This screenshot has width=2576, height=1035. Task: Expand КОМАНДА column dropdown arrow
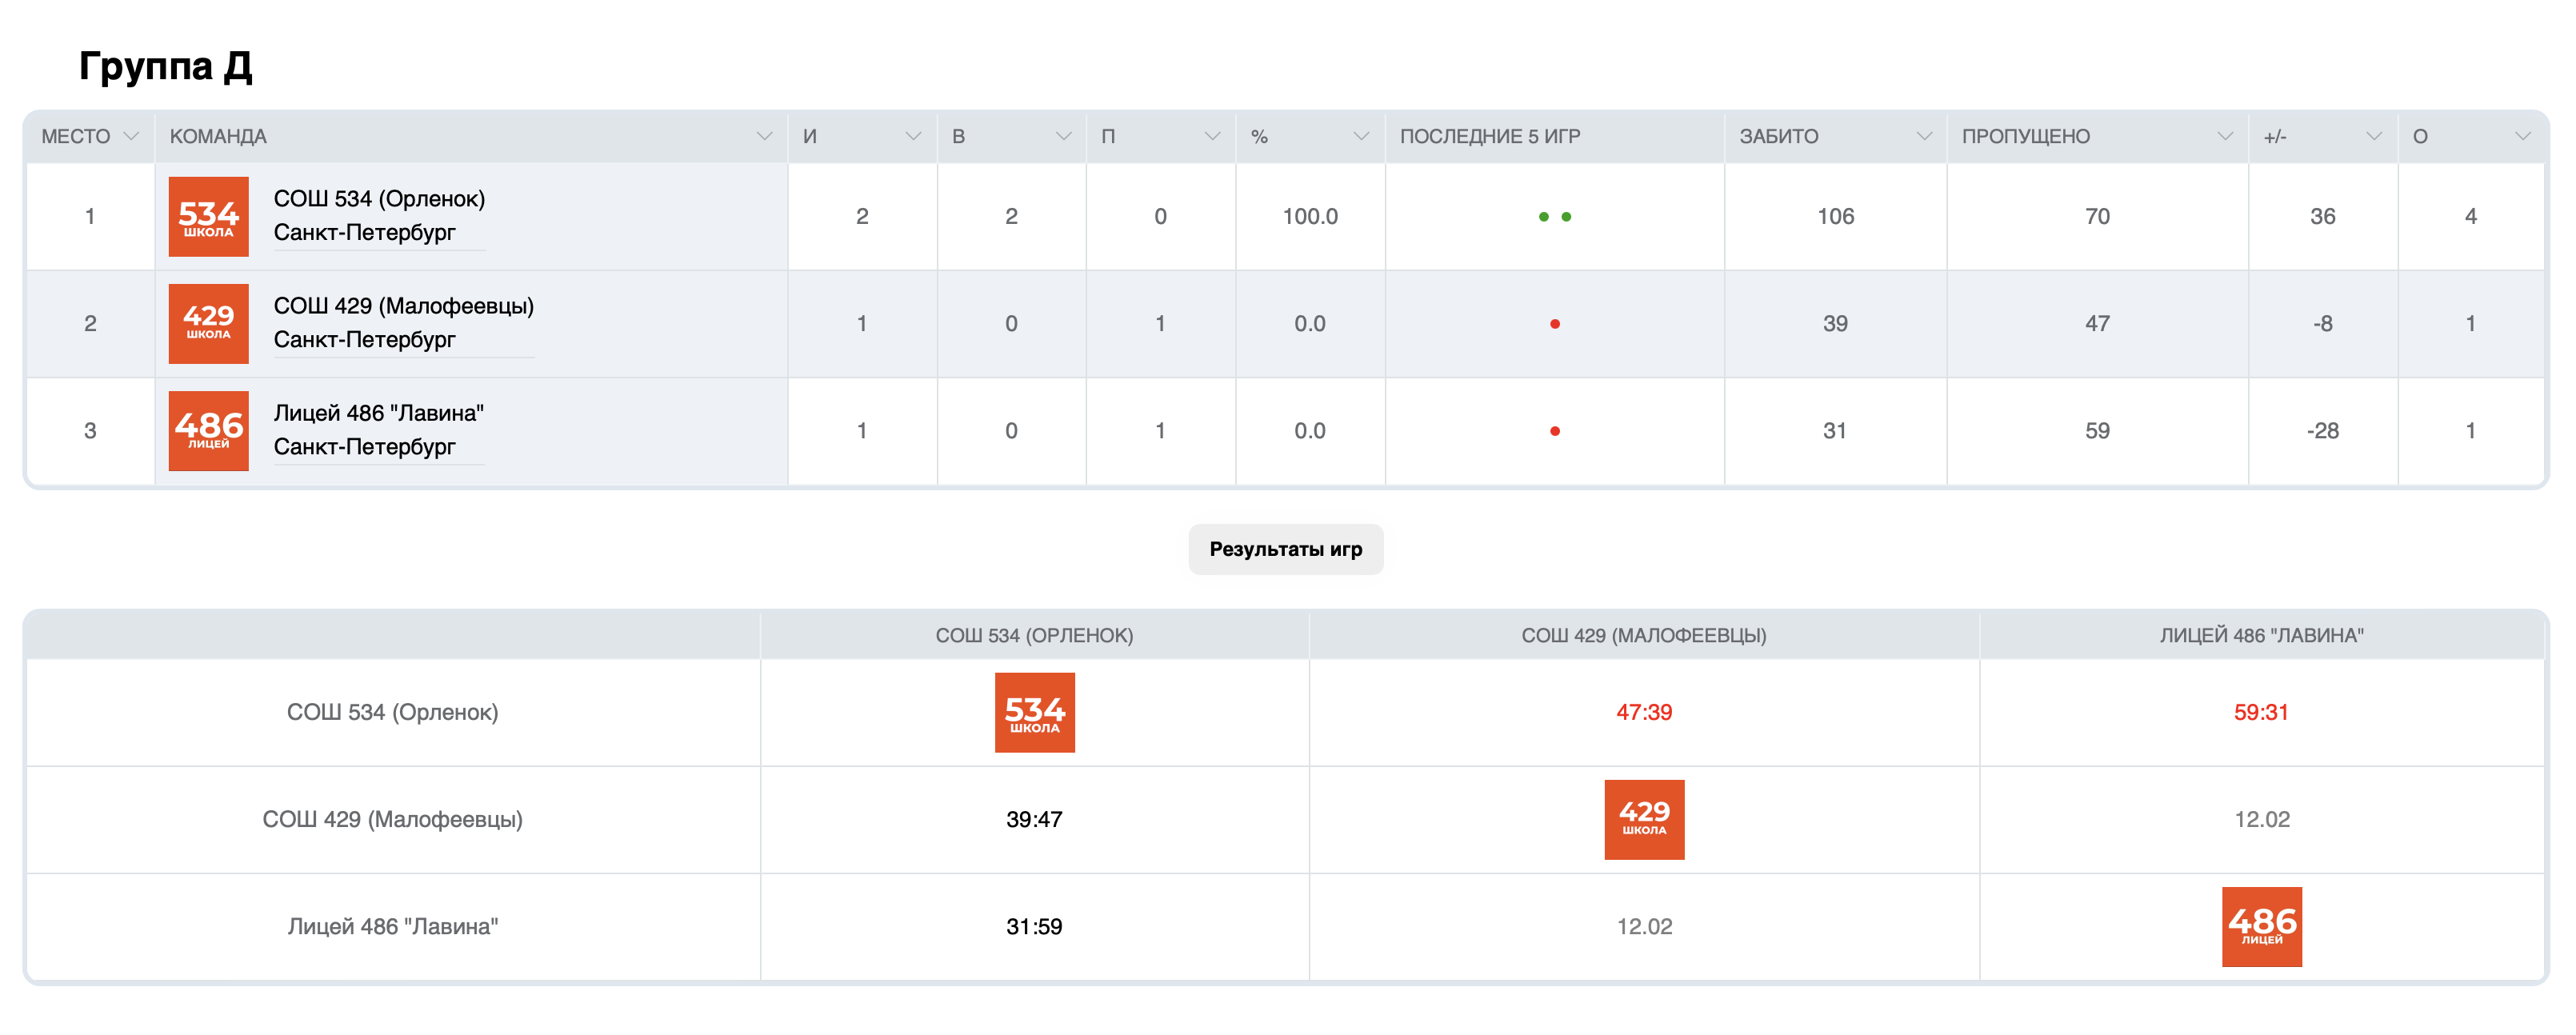764,136
